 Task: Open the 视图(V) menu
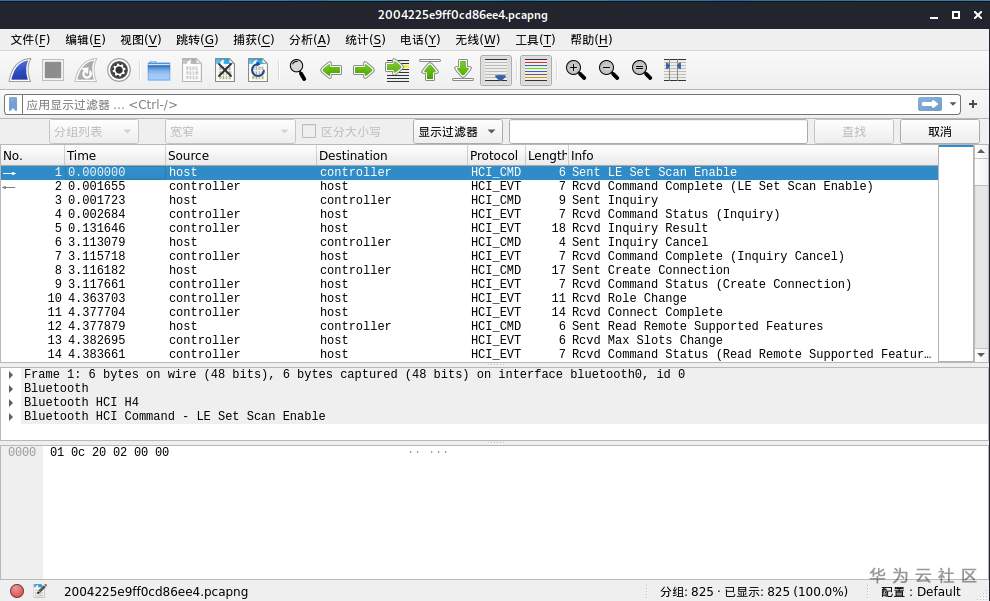[141, 40]
